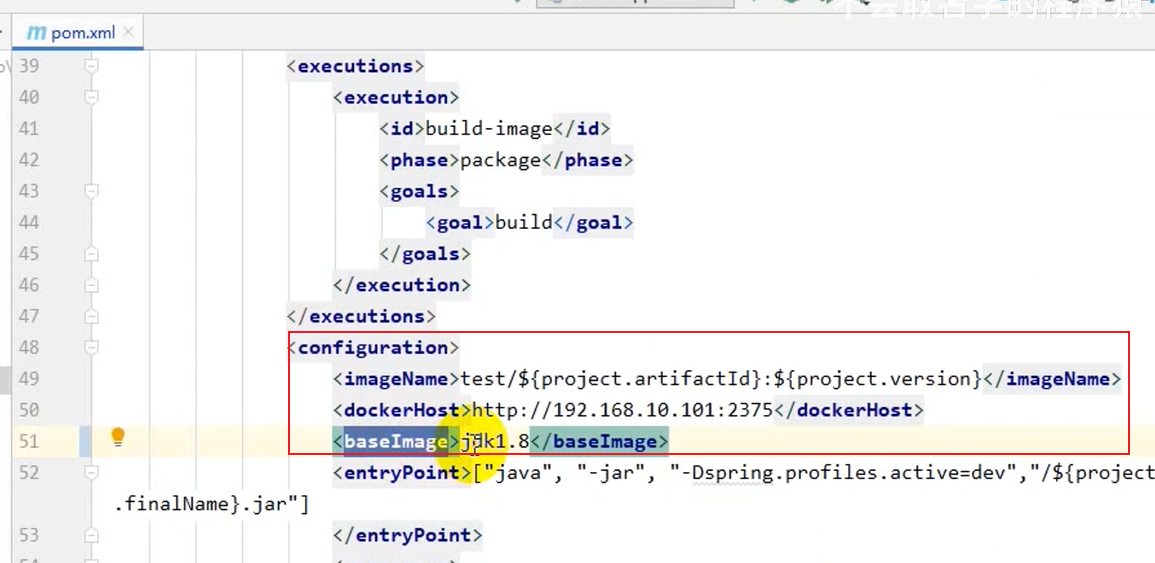Screen dimensions: 1155x563
Task: Click the closing entryPoint tag
Action: (408, 535)
